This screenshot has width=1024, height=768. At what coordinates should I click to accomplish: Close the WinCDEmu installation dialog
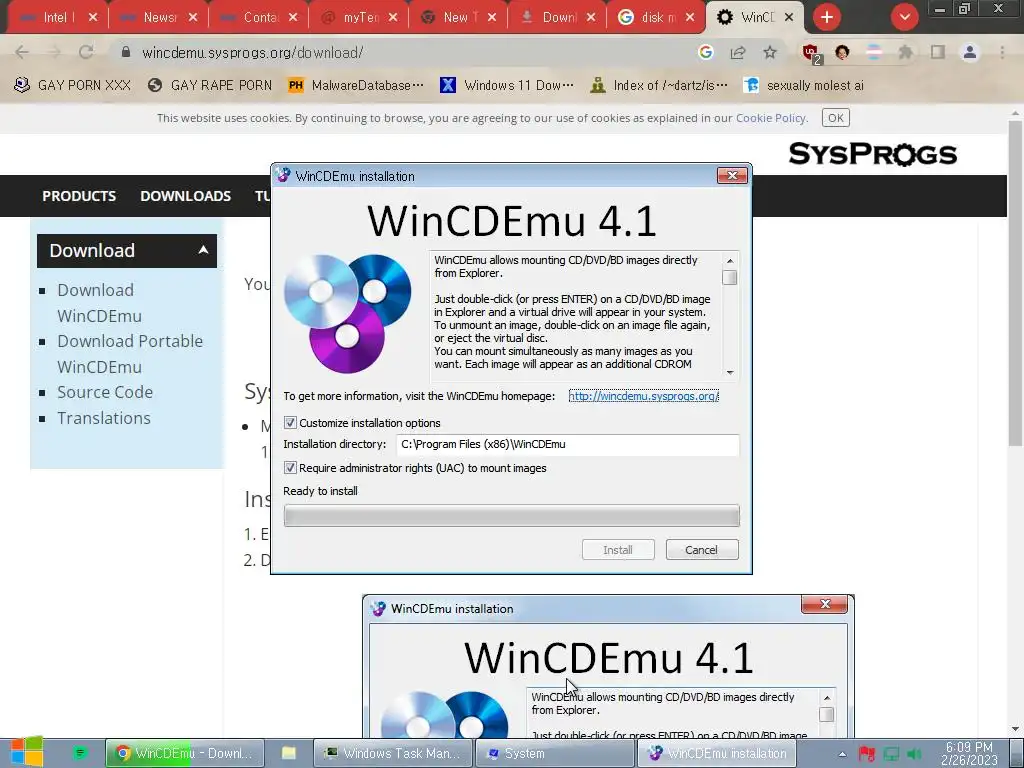pyautogui.click(x=732, y=175)
